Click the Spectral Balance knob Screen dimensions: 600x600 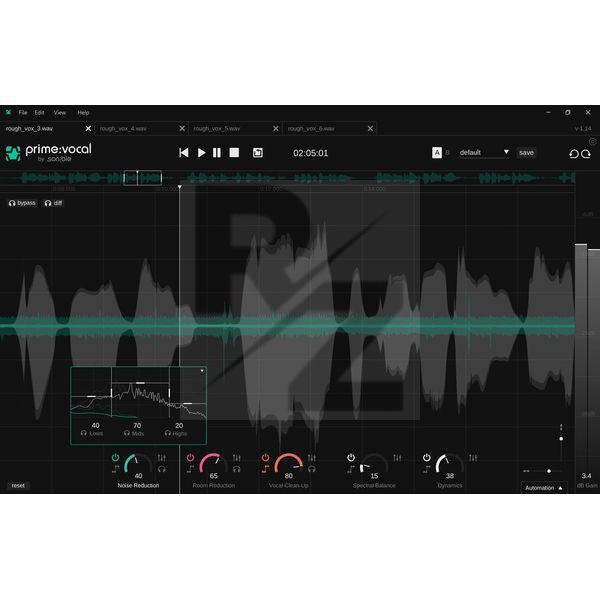click(374, 464)
